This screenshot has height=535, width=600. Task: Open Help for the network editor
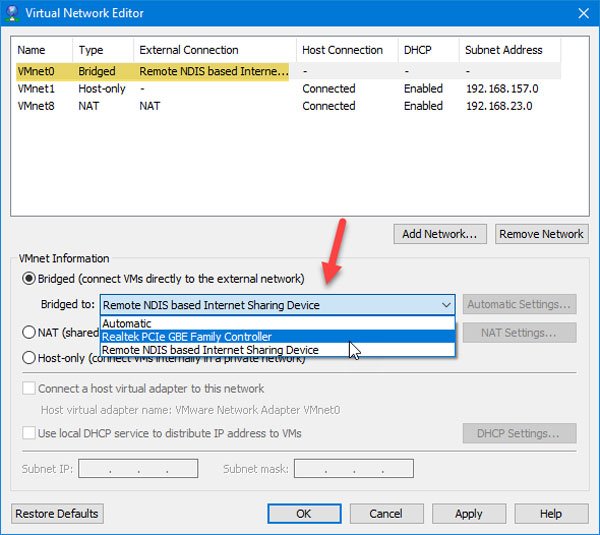(550, 513)
